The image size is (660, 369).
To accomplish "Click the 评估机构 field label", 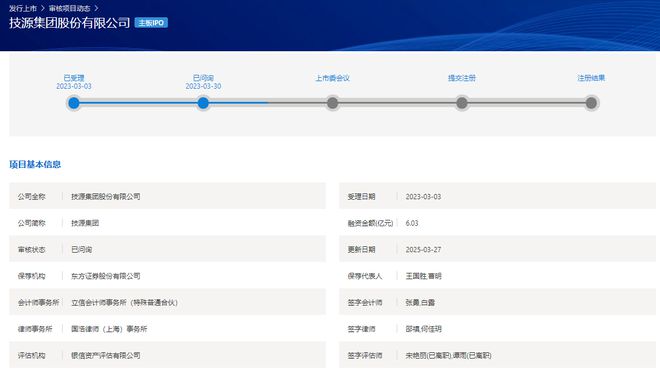I will coord(31,356).
